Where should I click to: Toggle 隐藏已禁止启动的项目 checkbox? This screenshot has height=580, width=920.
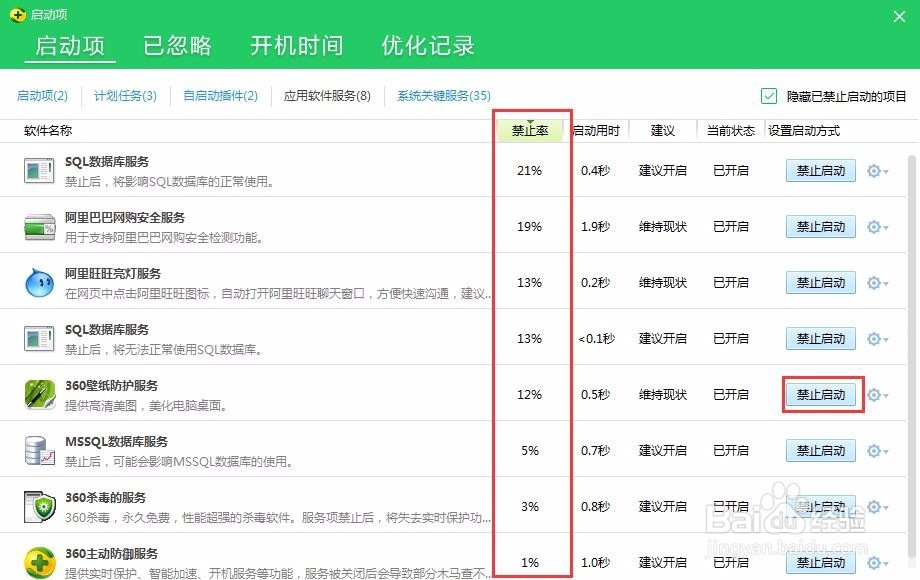click(769, 96)
